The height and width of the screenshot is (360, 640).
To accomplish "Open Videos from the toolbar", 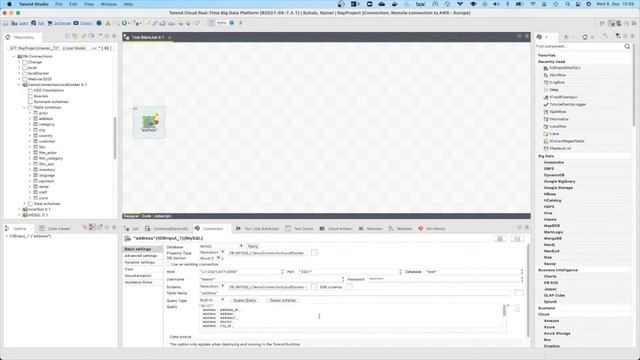I will tap(83, 23).
